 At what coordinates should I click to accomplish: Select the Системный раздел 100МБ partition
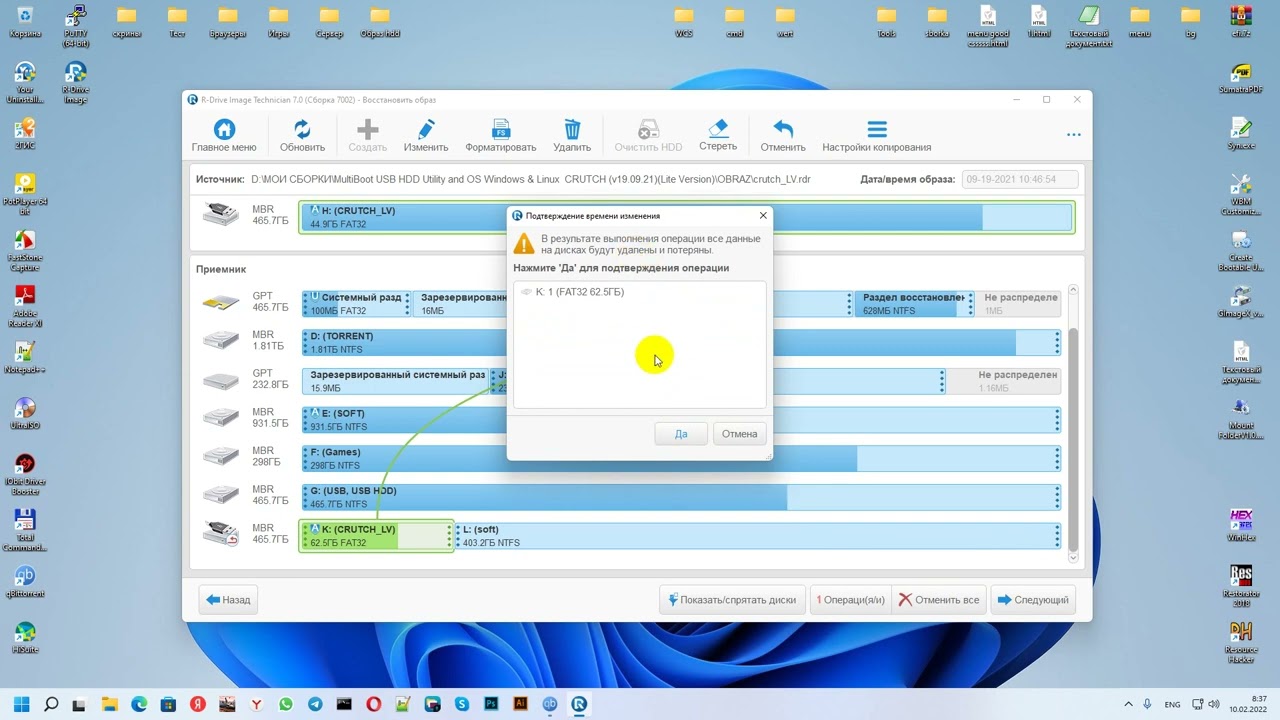click(356, 304)
